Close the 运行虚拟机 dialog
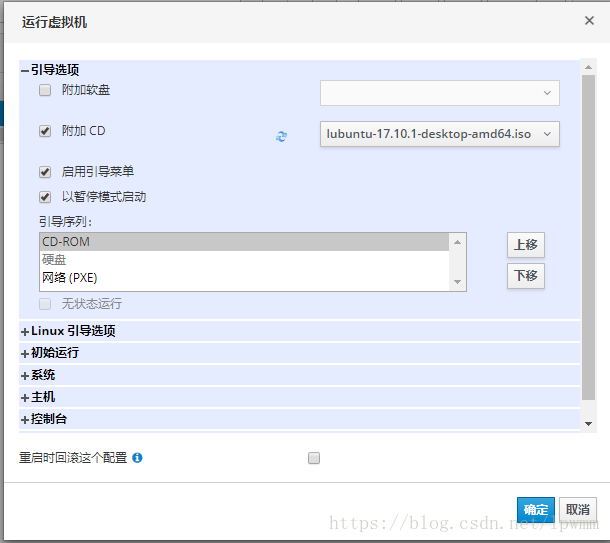The height and width of the screenshot is (543, 610). coord(589,21)
